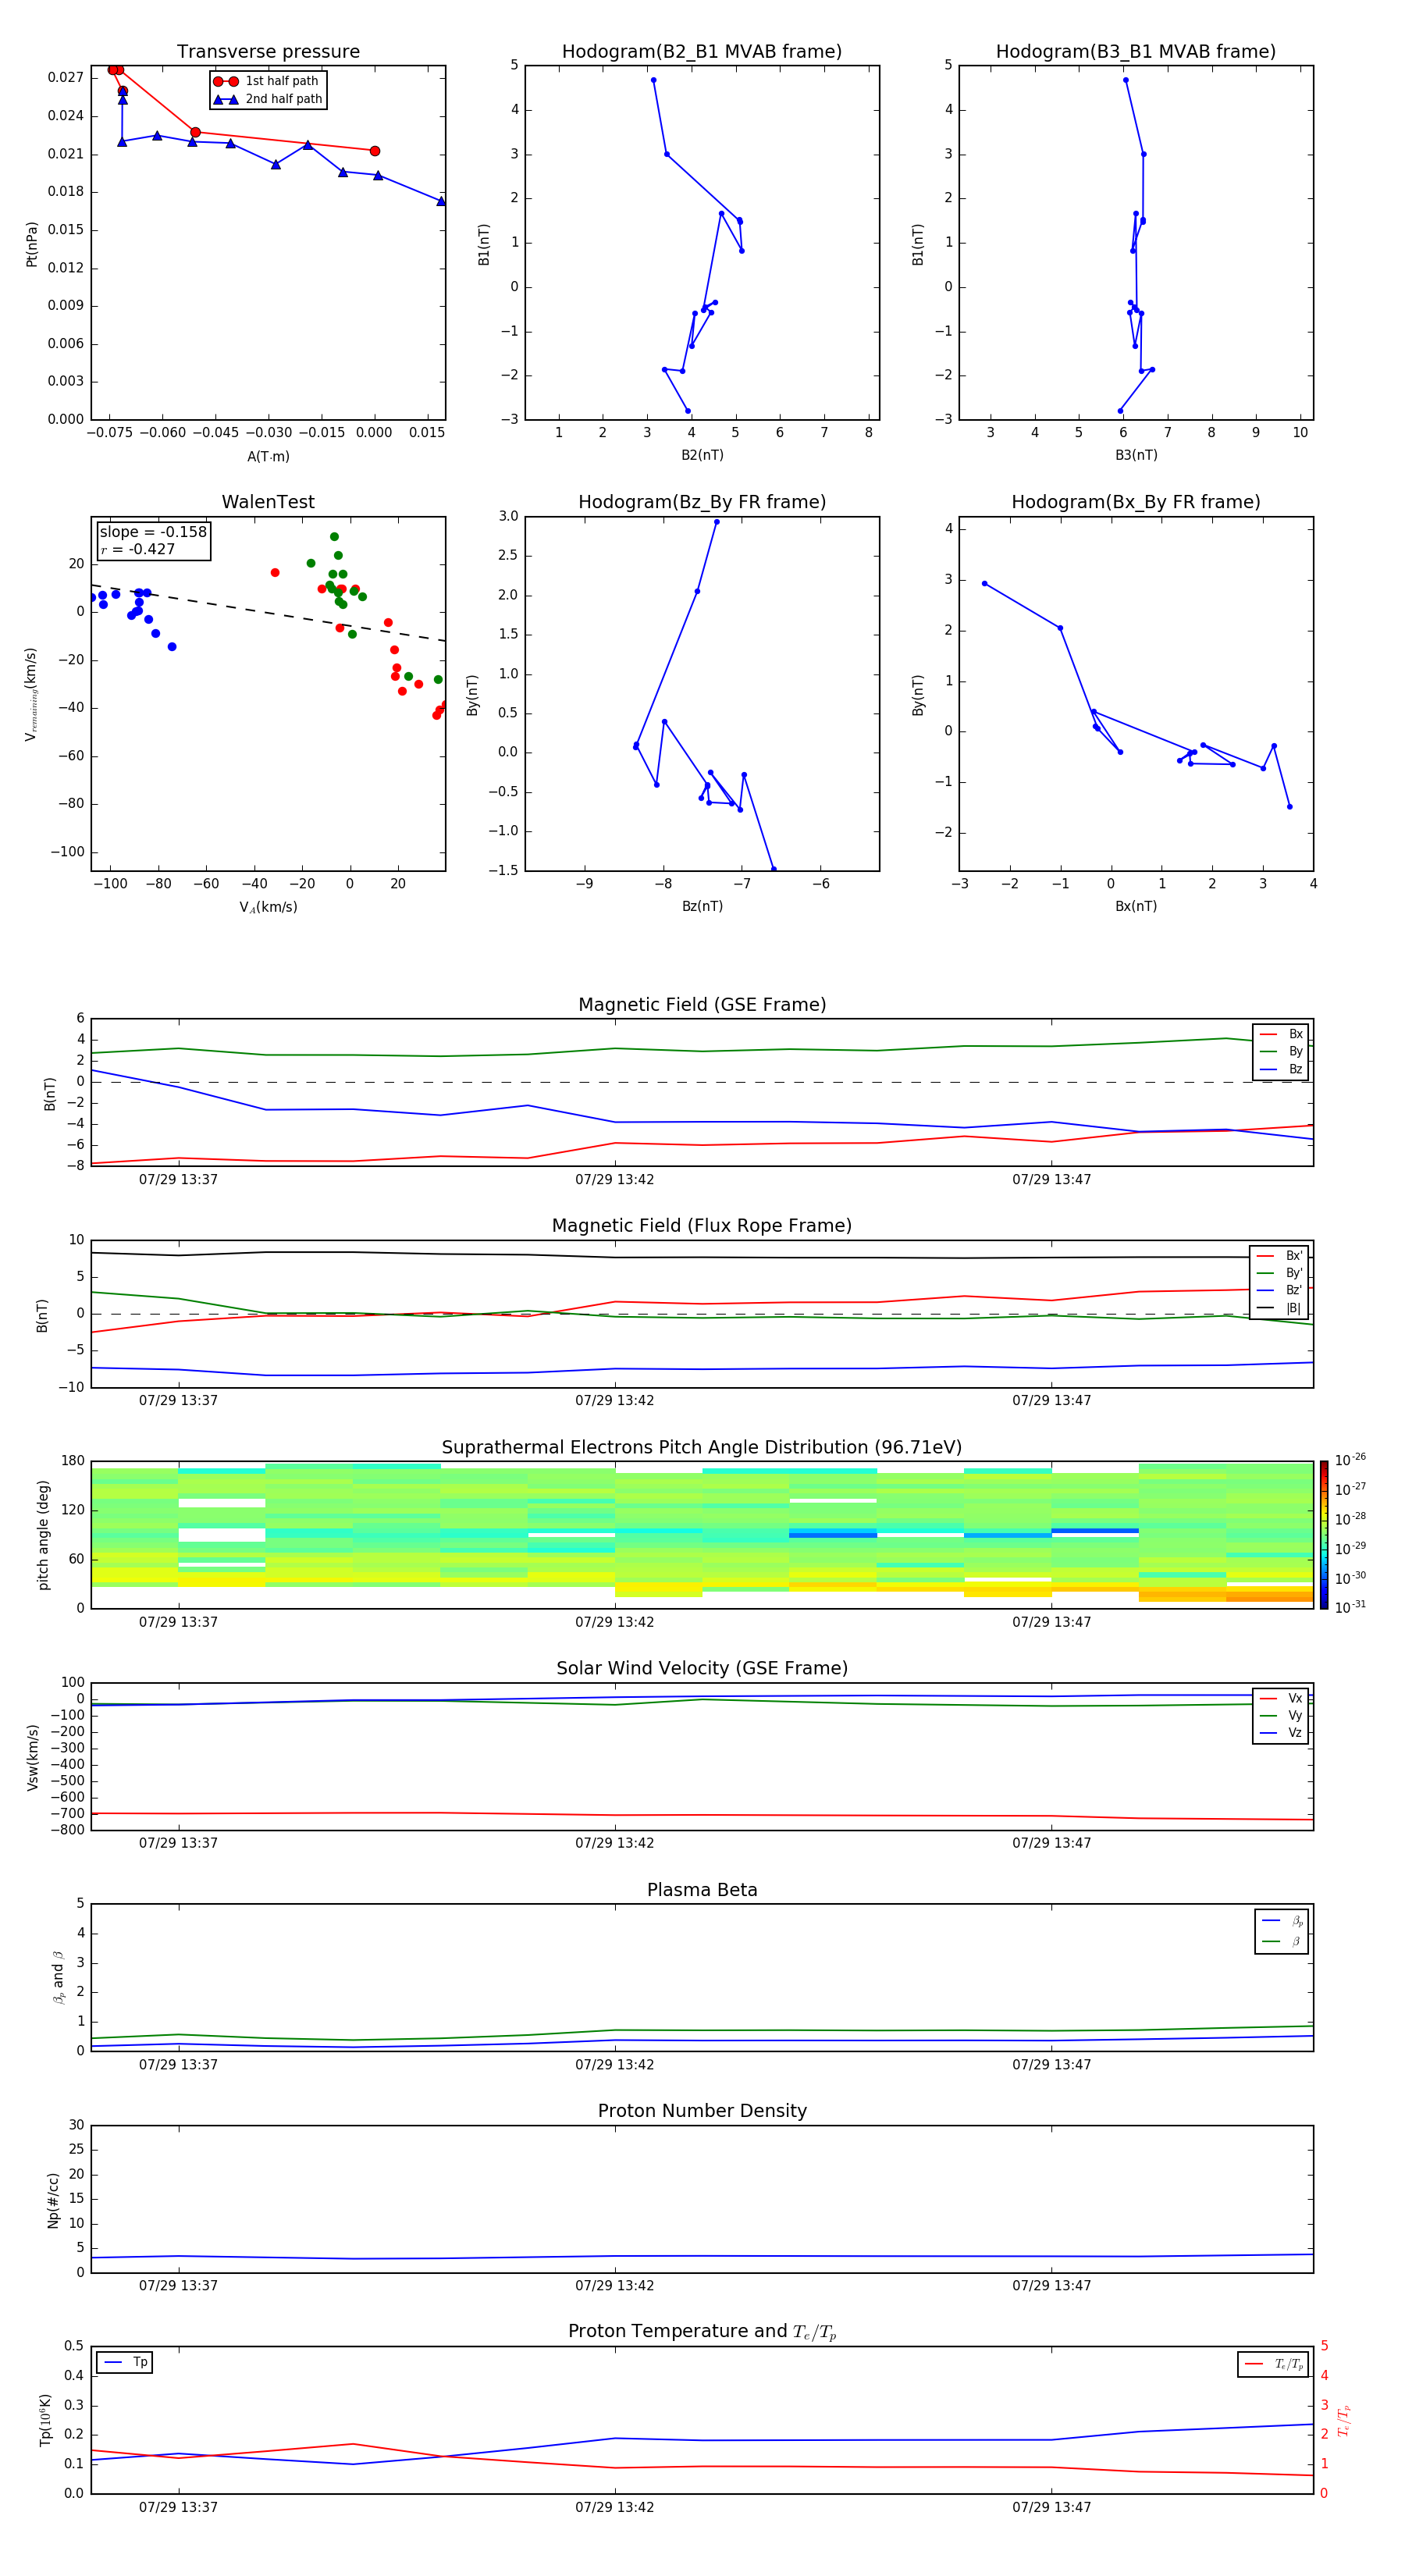Click the 'Magnetic Field (GSE Frame)' title
Image resolution: width=1405 pixels, height=2576 pixels.
pos(702,1005)
